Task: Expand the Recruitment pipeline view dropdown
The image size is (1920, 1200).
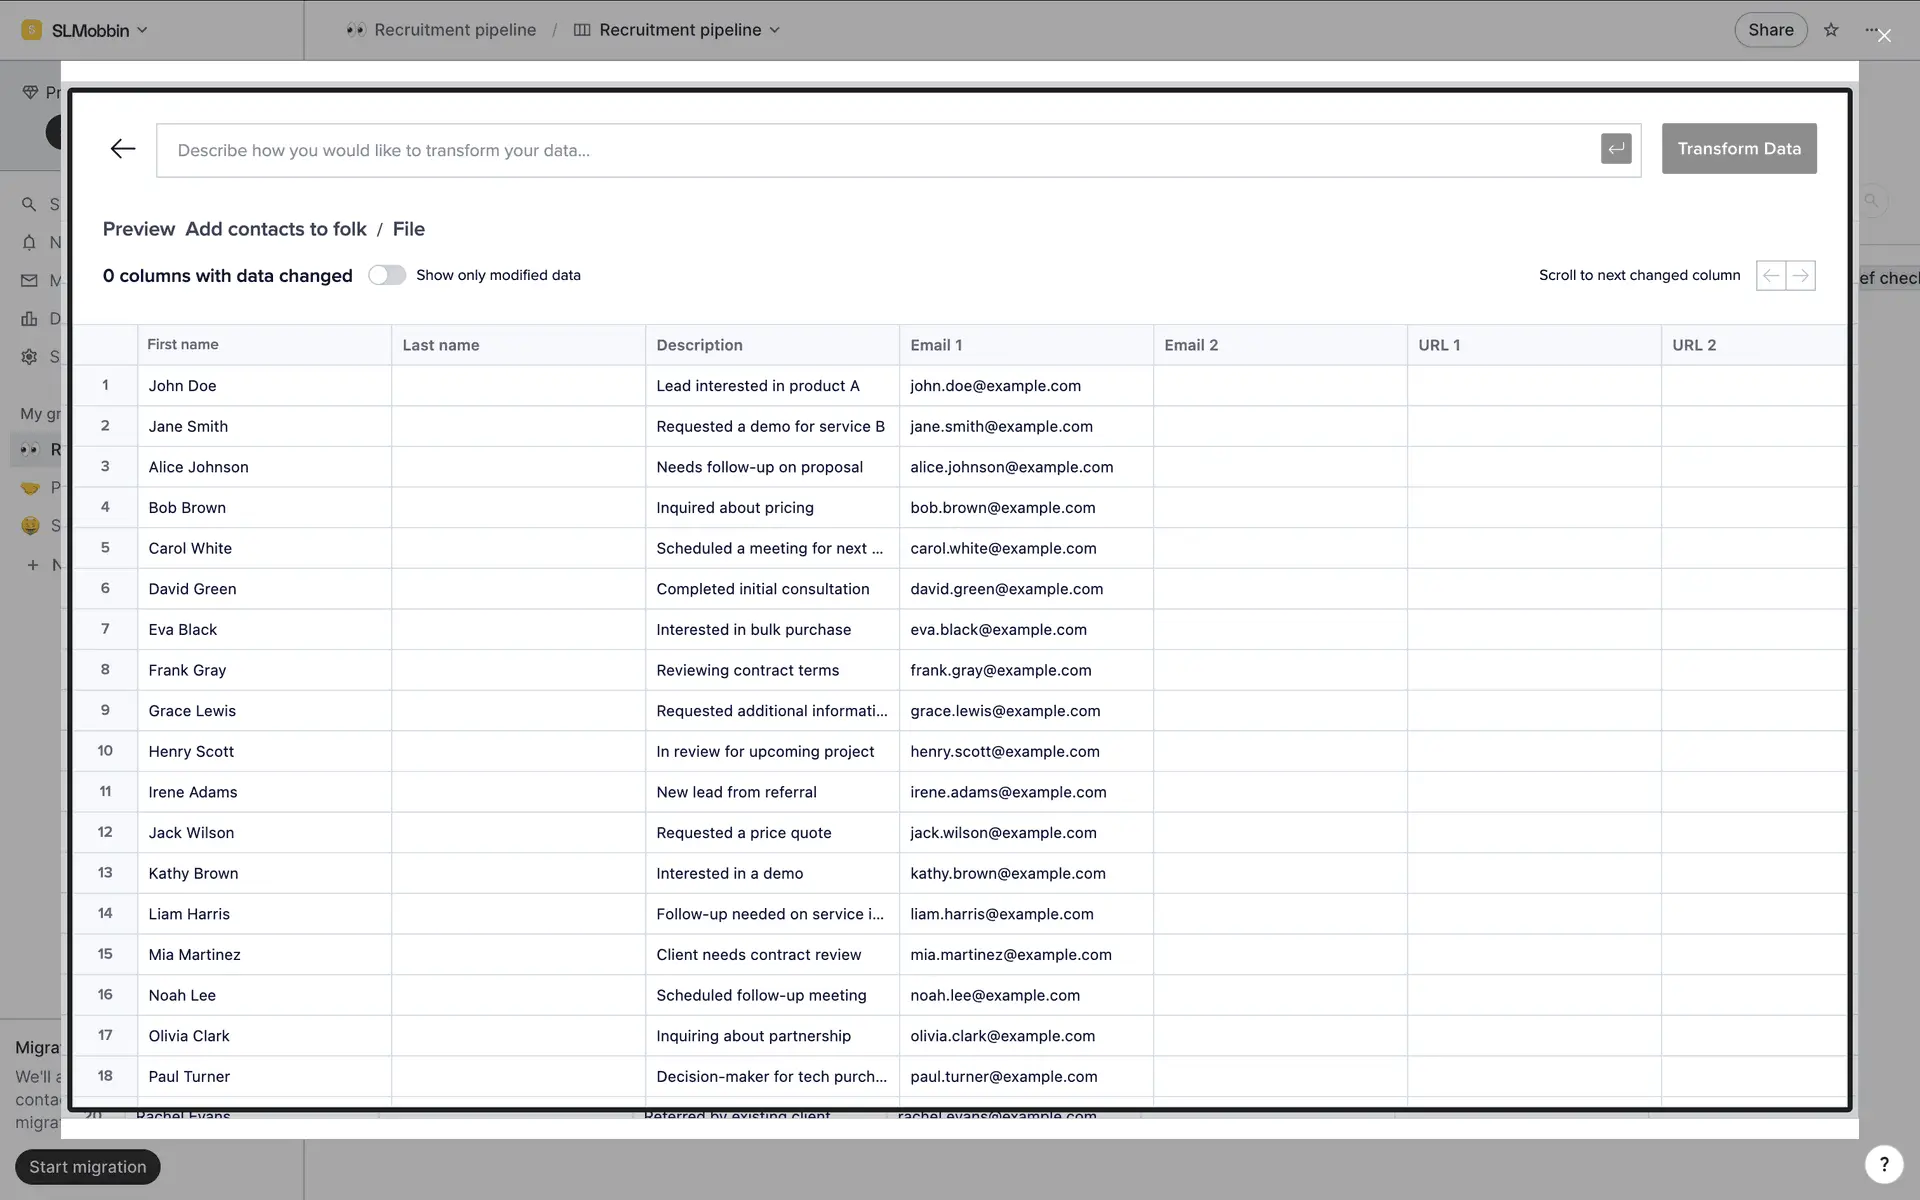Action: pyautogui.click(x=679, y=30)
